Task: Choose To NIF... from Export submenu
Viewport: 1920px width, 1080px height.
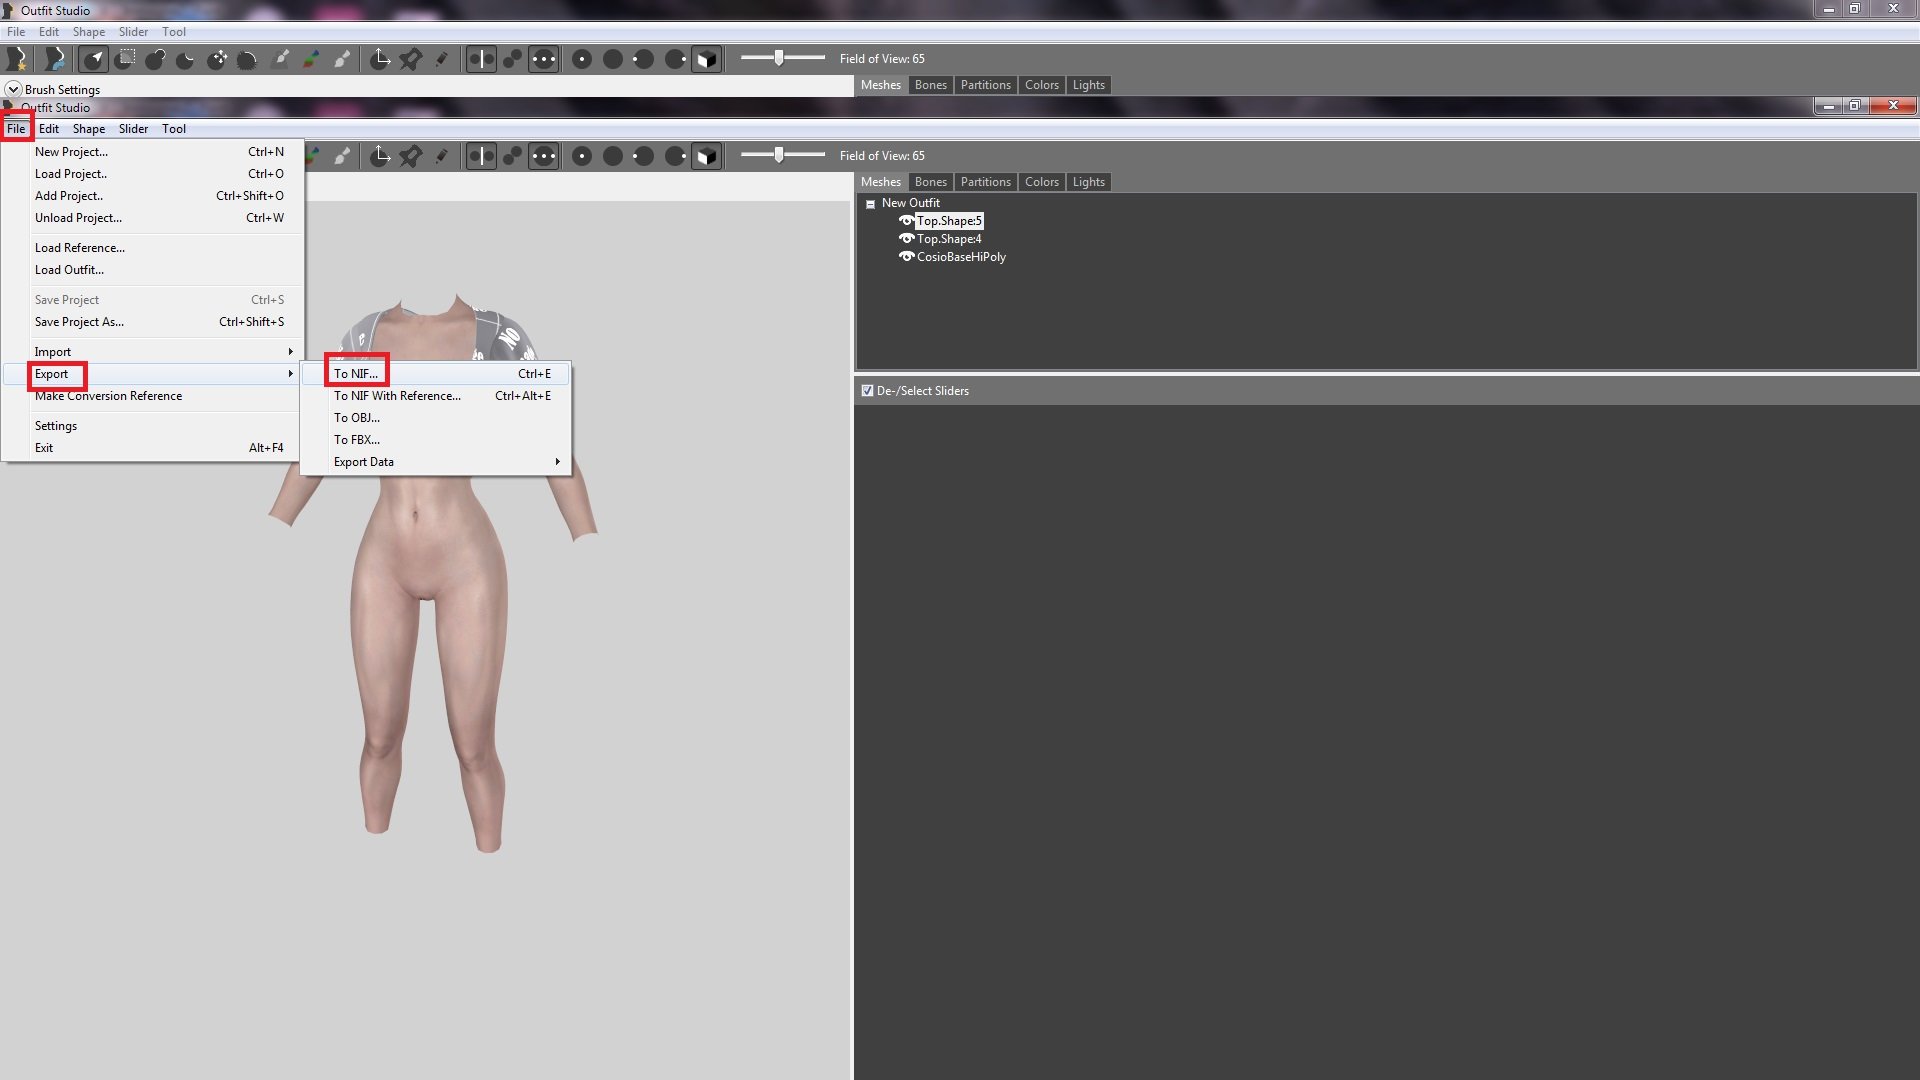Action: [x=436, y=374]
